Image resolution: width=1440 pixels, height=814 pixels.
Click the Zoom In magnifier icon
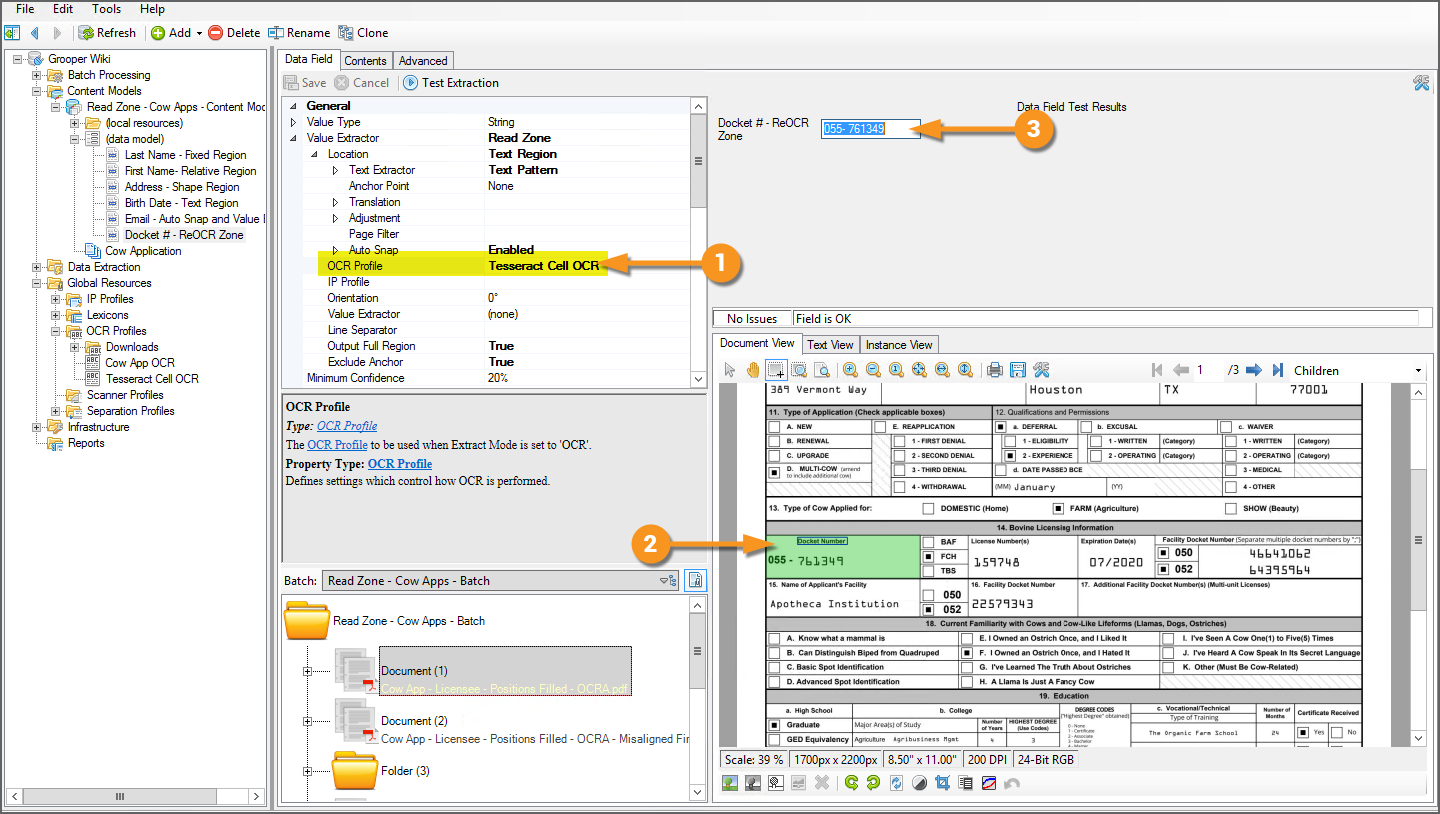pos(850,370)
